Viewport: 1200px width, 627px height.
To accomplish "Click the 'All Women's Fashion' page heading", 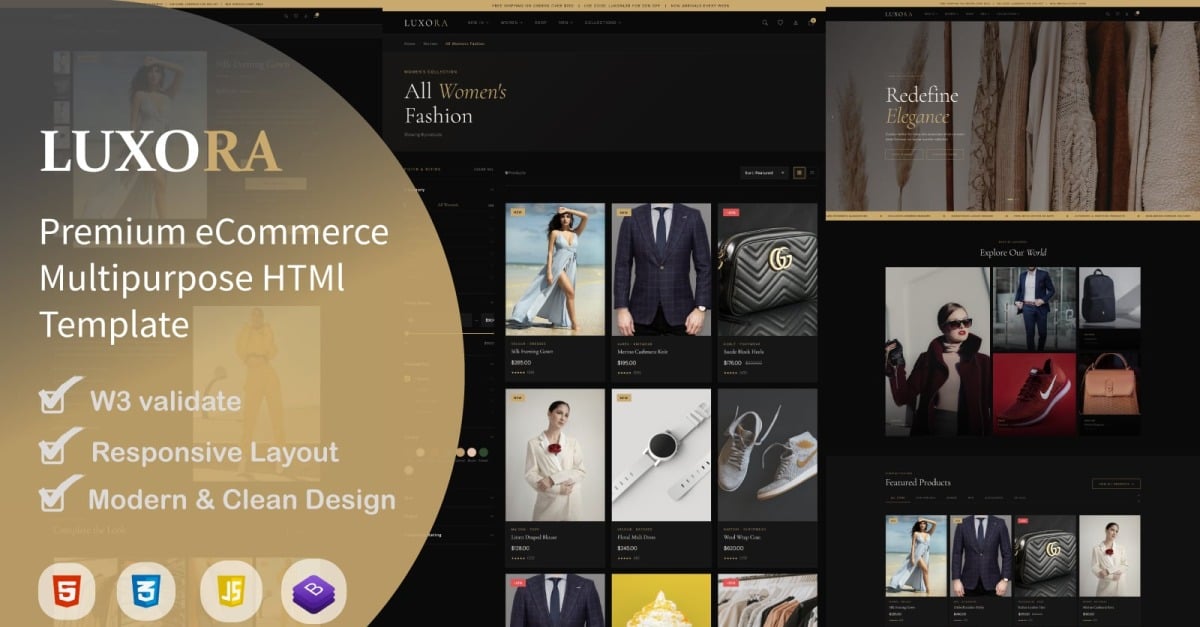I will click(x=455, y=103).
